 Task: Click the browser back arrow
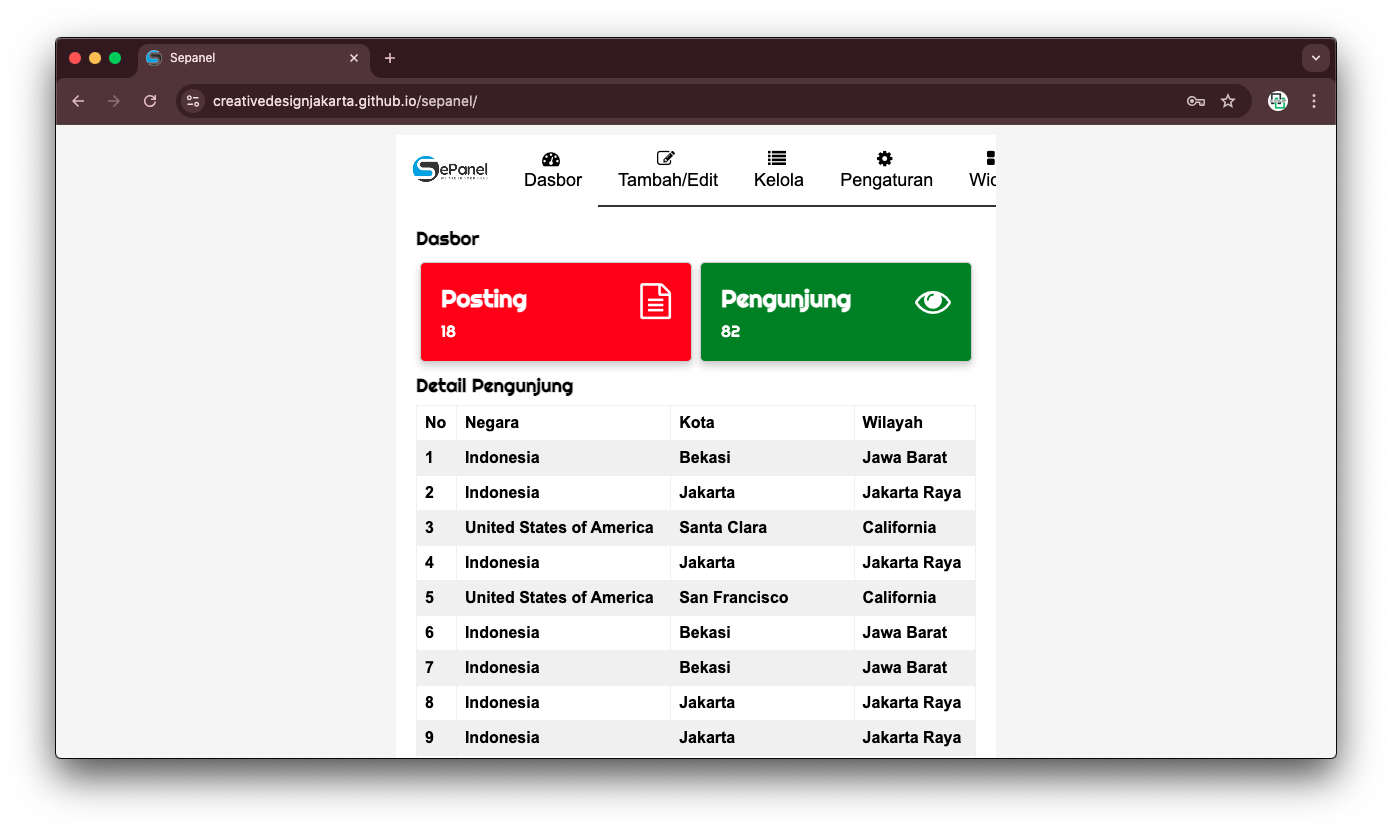(78, 101)
